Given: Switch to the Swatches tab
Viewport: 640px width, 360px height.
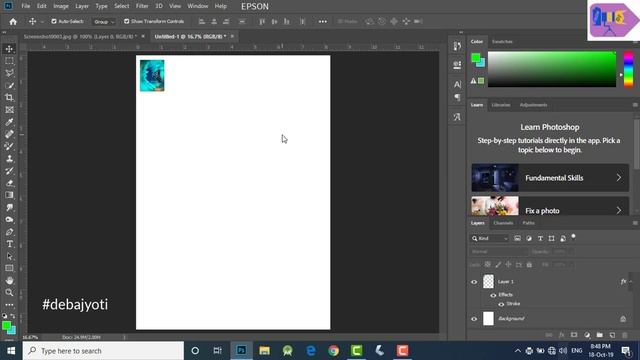Looking at the screenshot, I should [502, 42].
